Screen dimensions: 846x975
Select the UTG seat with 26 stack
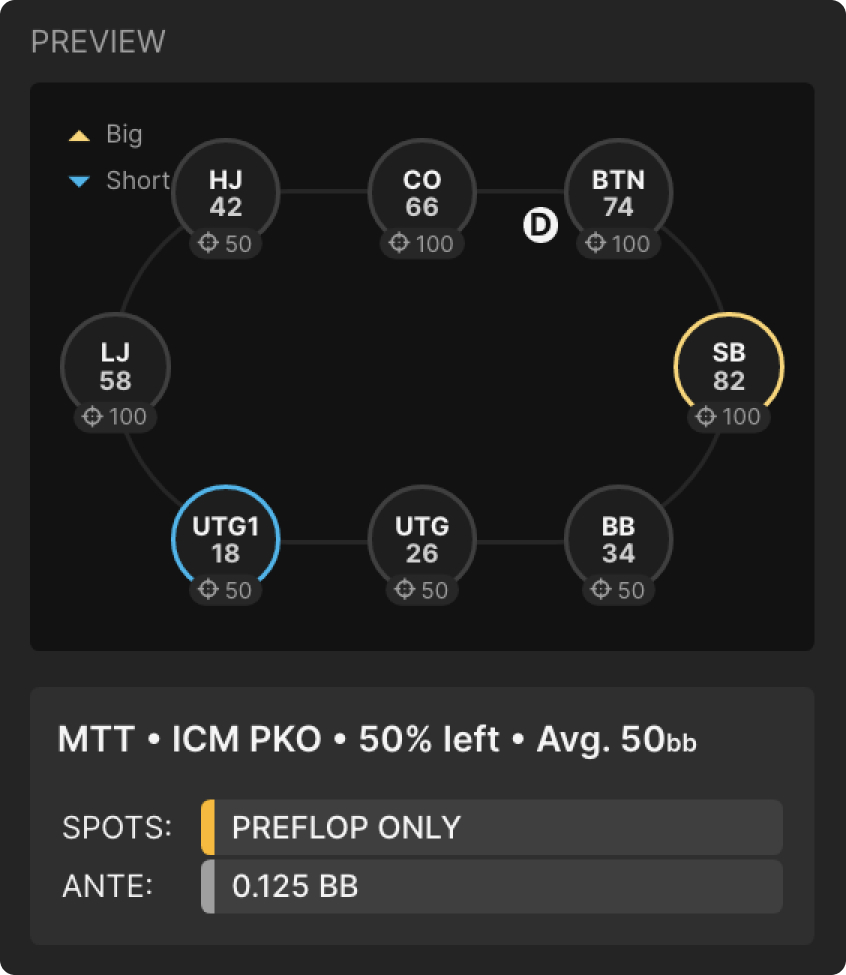422,539
